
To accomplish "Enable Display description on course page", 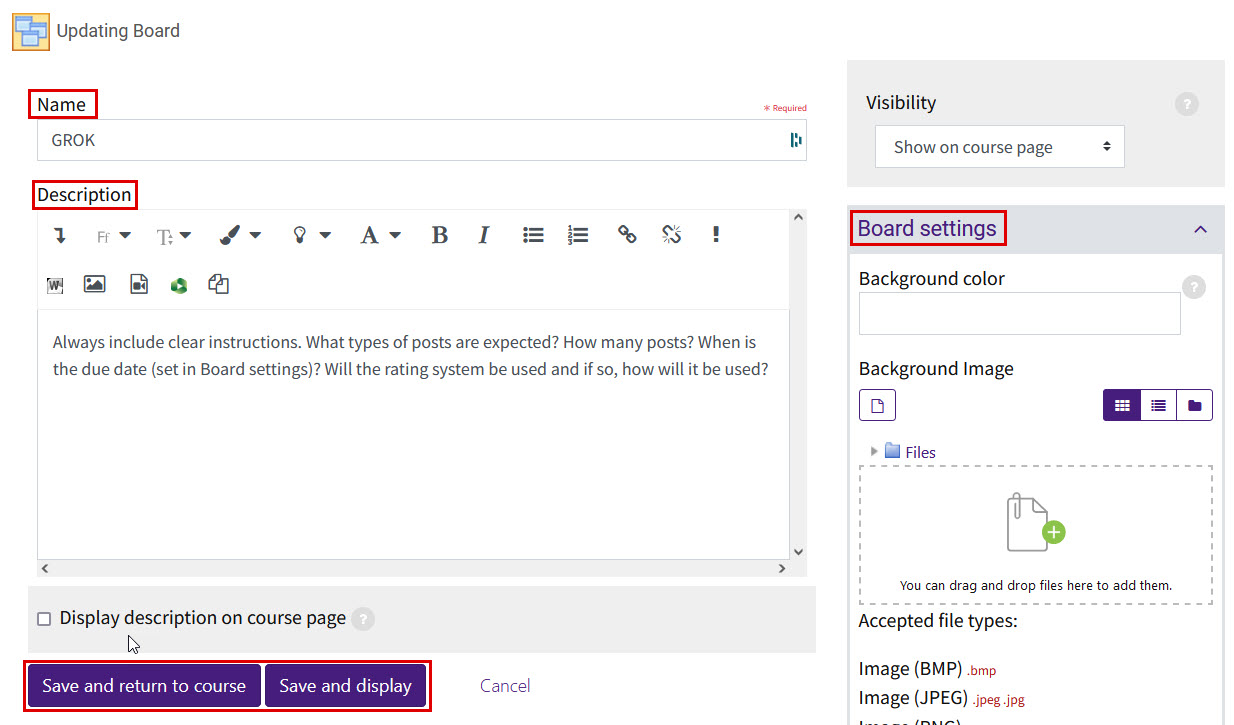I will [x=44, y=618].
